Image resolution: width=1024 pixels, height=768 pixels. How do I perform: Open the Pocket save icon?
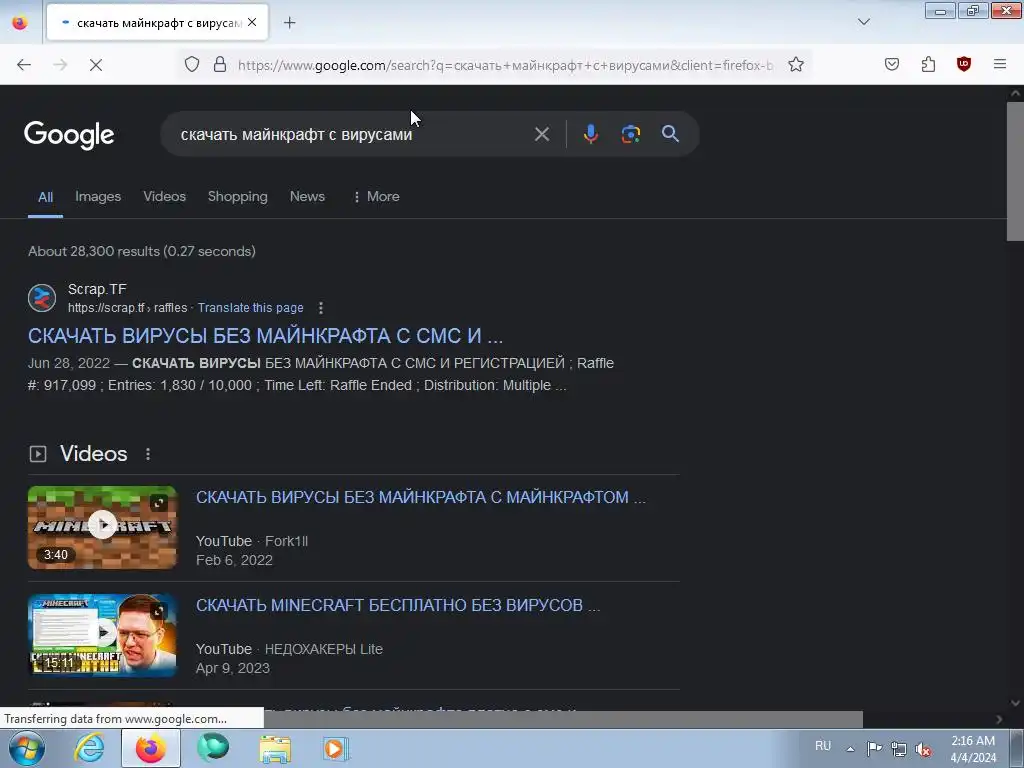(891, 65)
